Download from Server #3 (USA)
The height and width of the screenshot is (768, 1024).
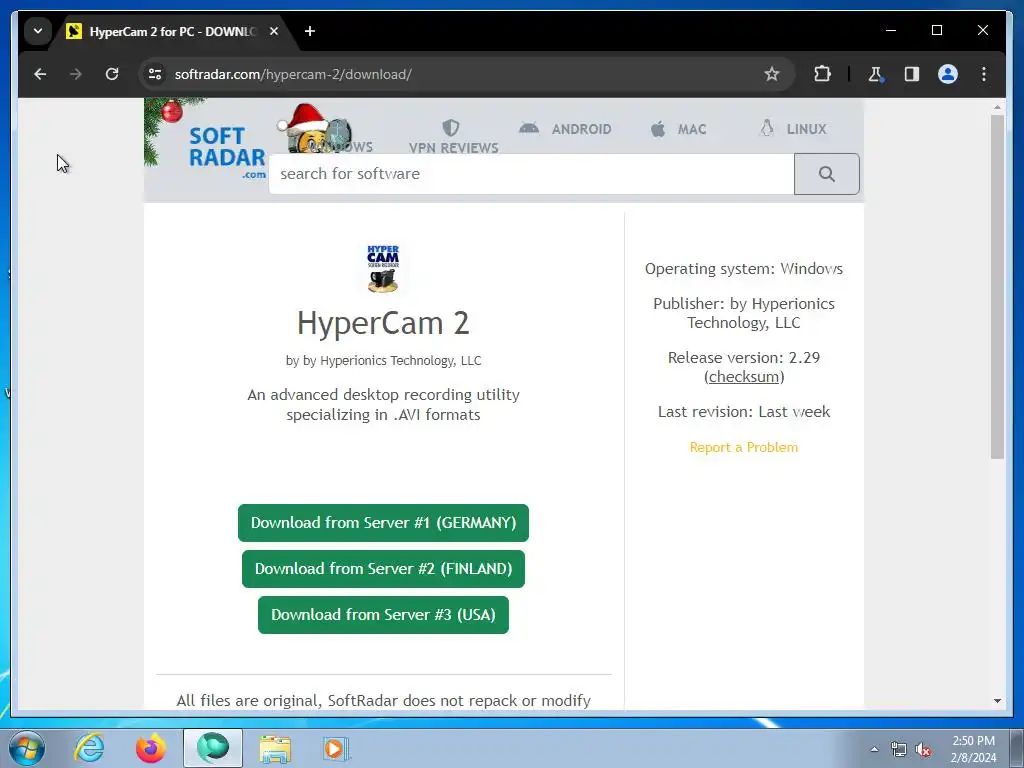tap(383, 615)
